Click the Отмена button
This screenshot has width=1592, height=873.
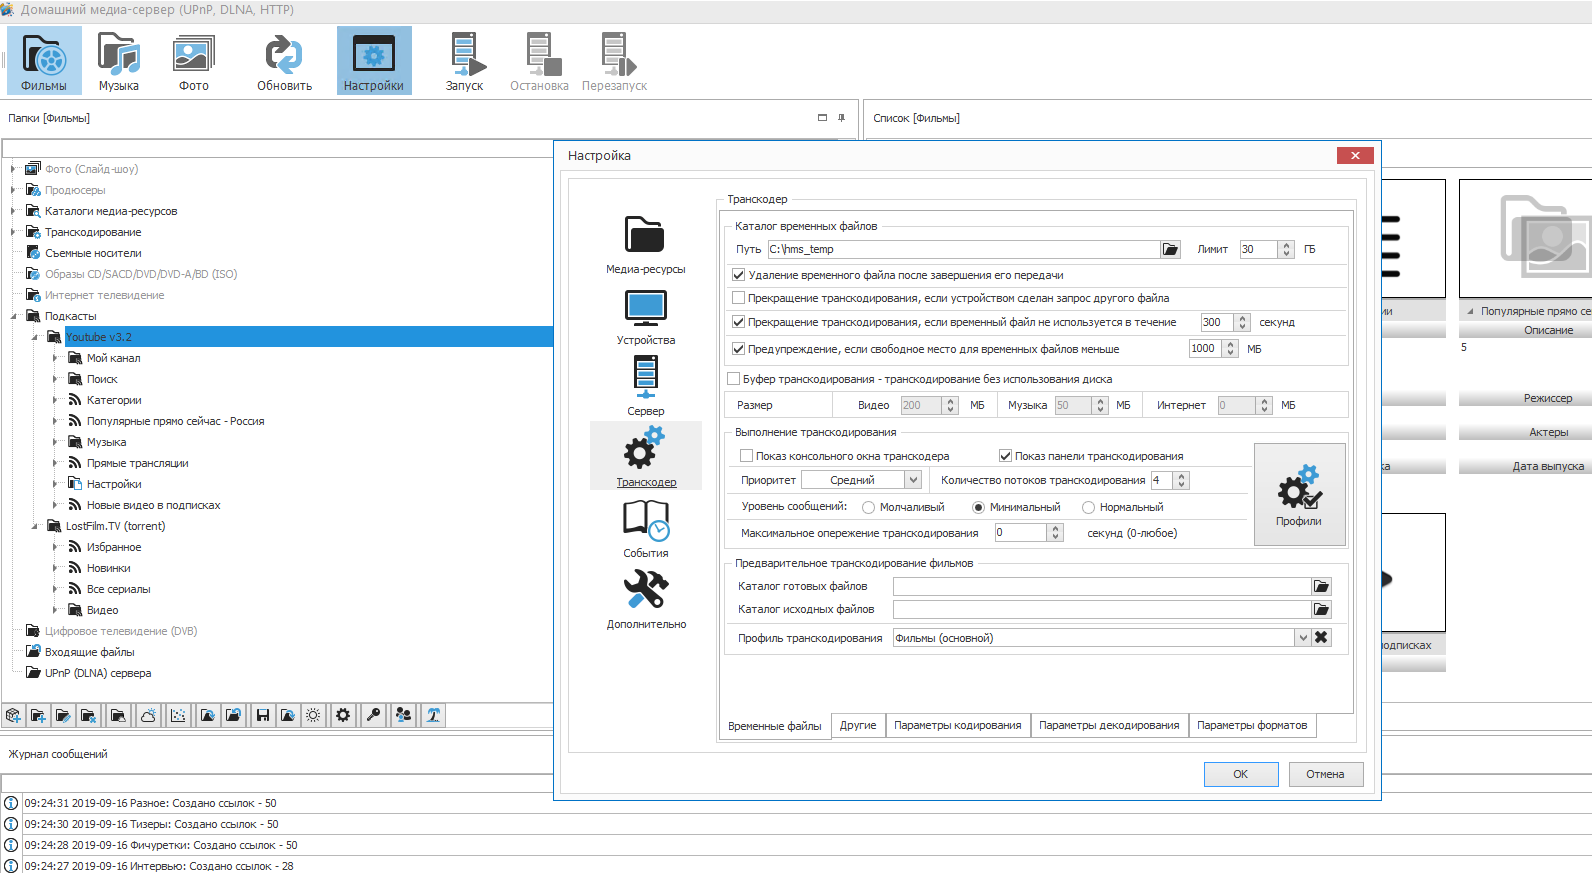1324,774
